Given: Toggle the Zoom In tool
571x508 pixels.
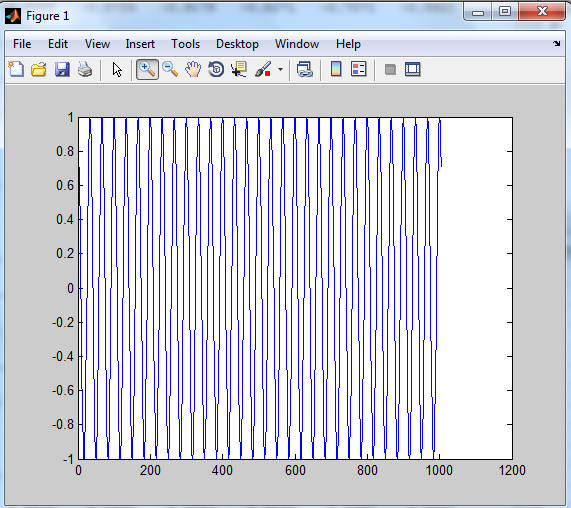Looking at the screenshot, I should [x=147, y=69].
